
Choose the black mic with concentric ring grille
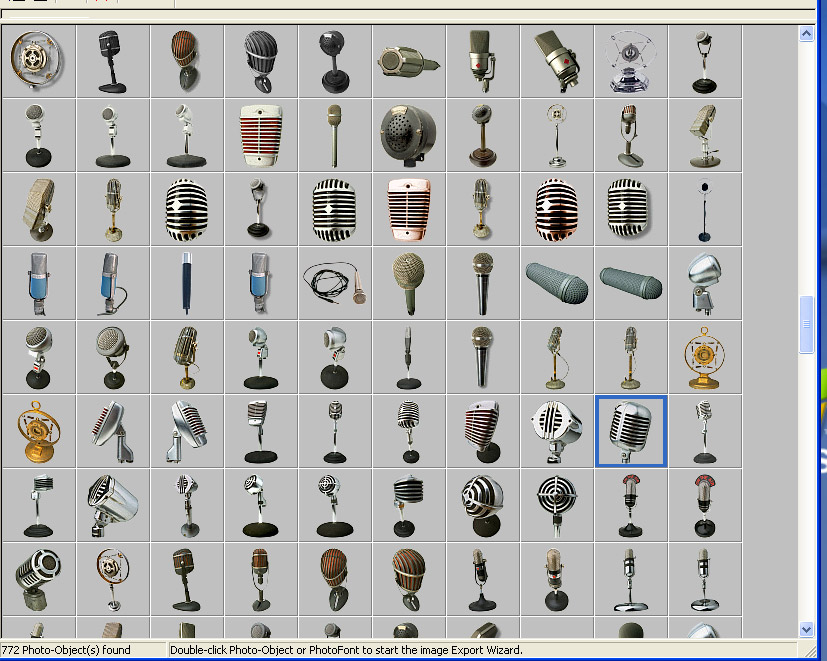click(557, 505)
